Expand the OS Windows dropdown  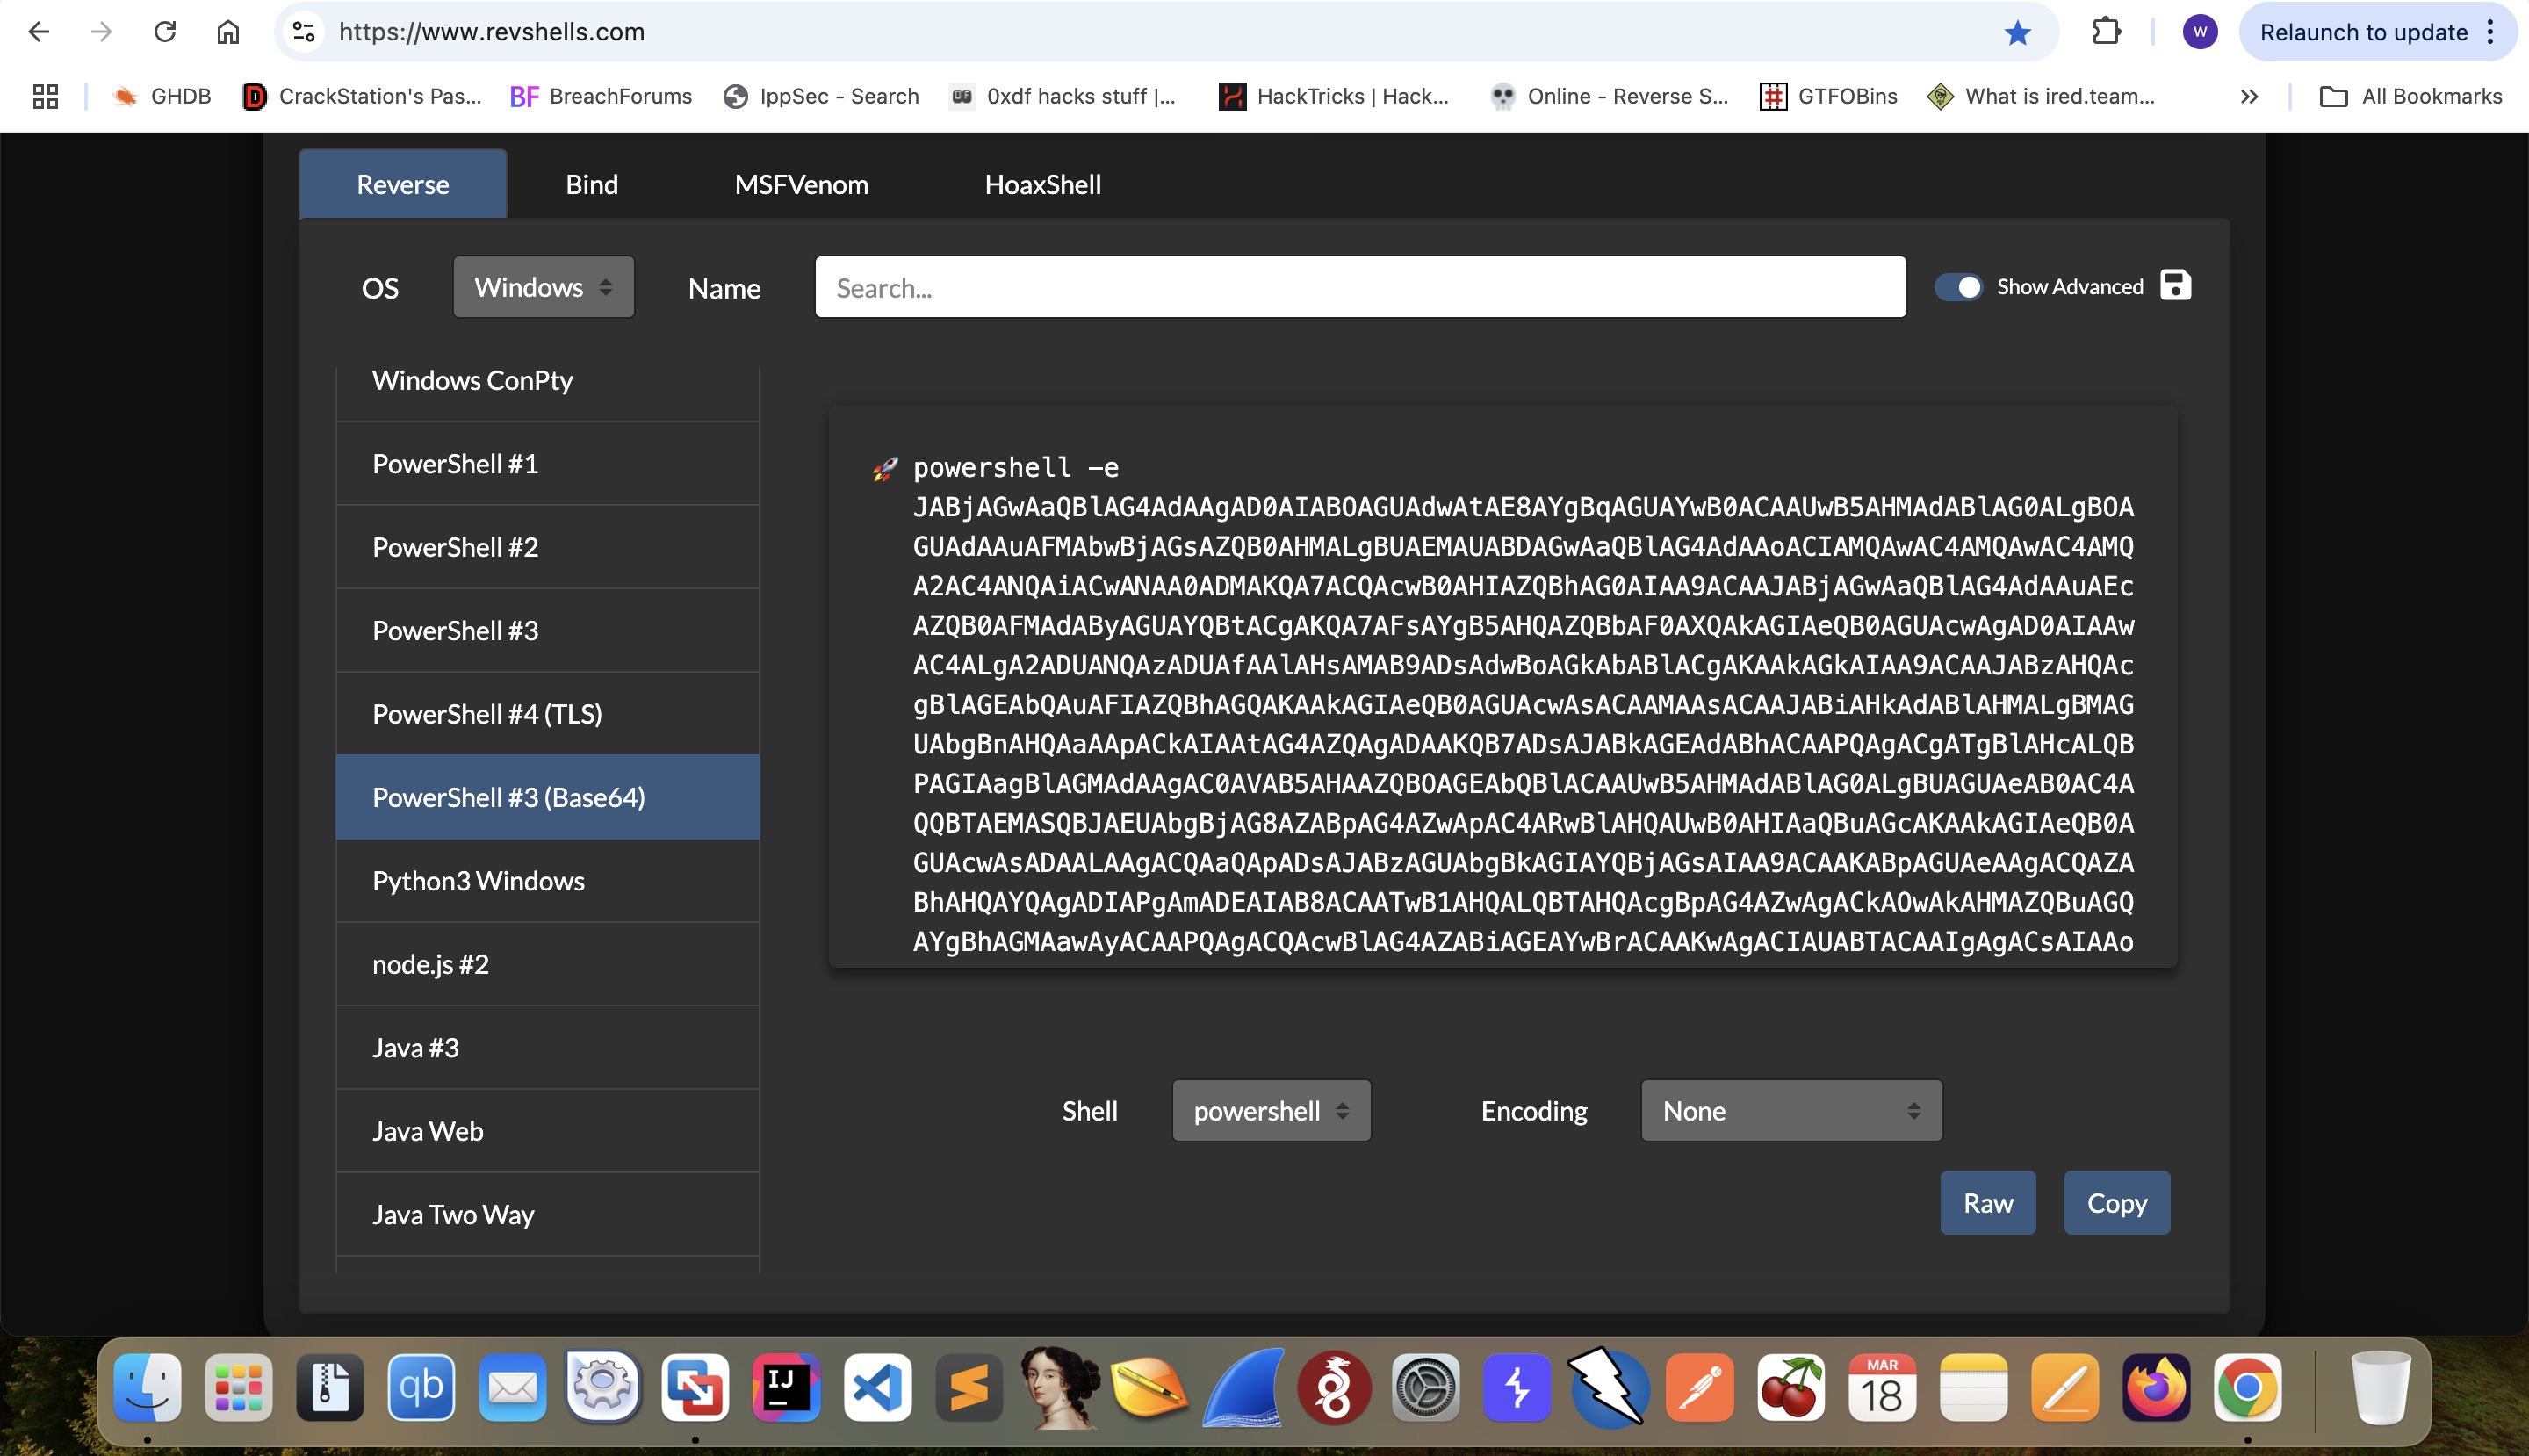(x=543, y=287)
